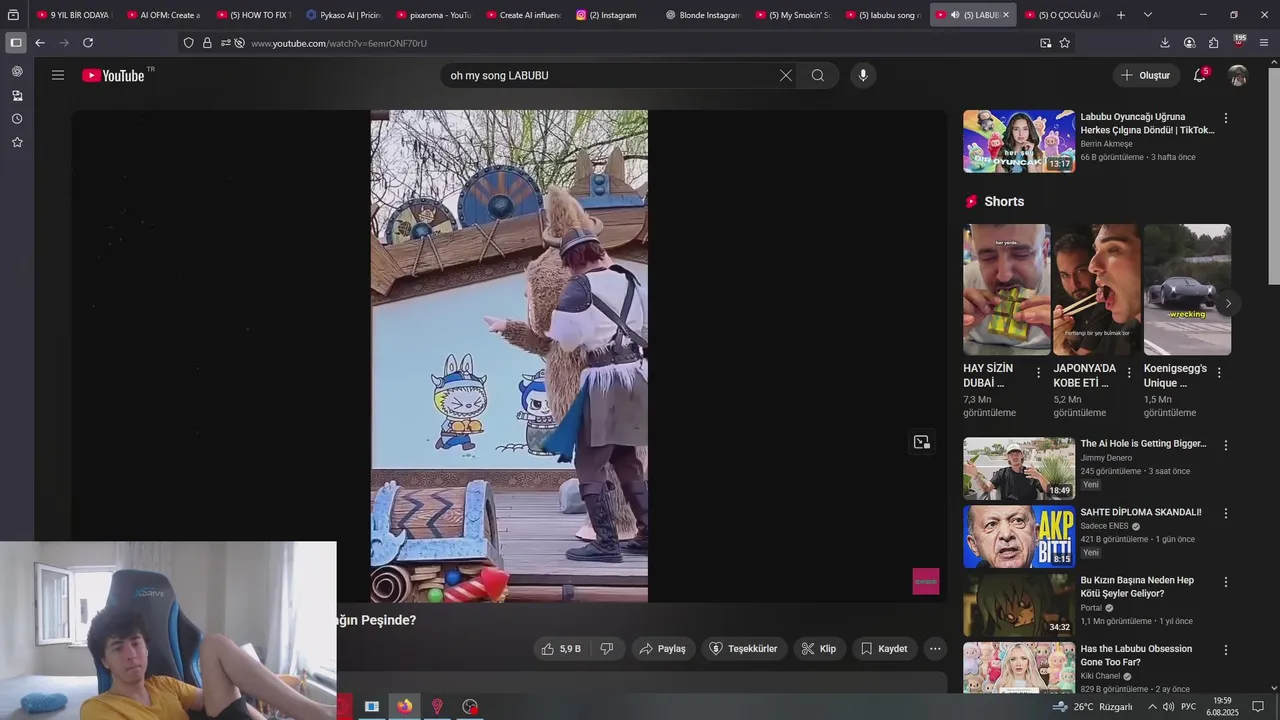This screenshot has width=1280, height=720.
Task: Open the account avatar menu
Action: click(1238, 75)
